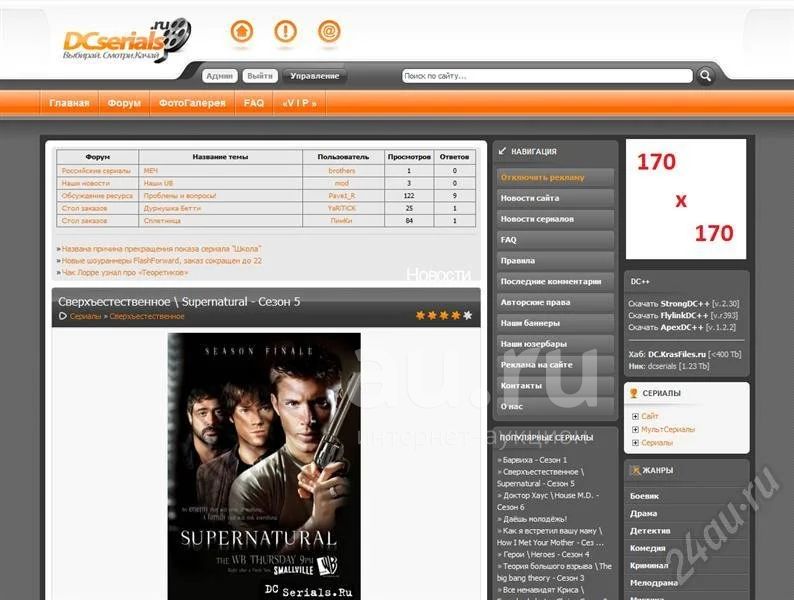Click the first rating star
The height and width of the screenshot is (600, 794).
tap(420, 315)
